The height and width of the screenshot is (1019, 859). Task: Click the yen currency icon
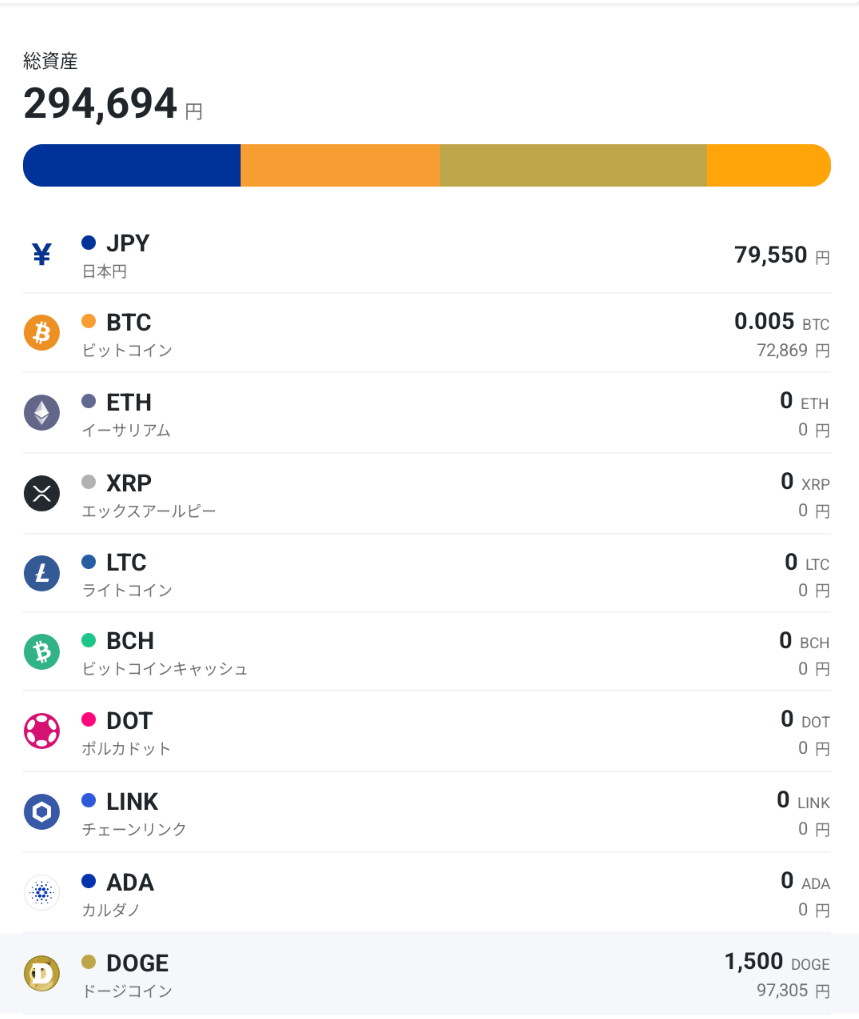point(42,254)
